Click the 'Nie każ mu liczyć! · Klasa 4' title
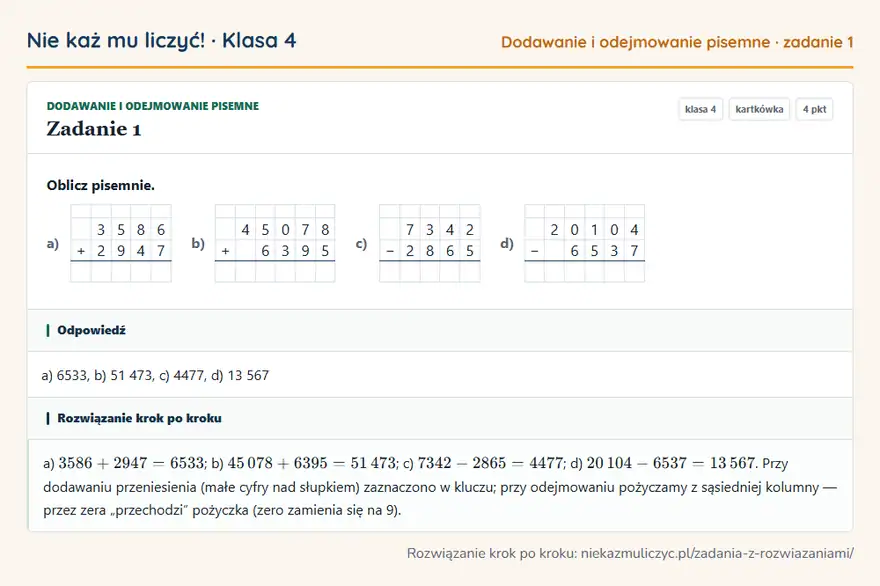880x586 pixels. (162, 41)
